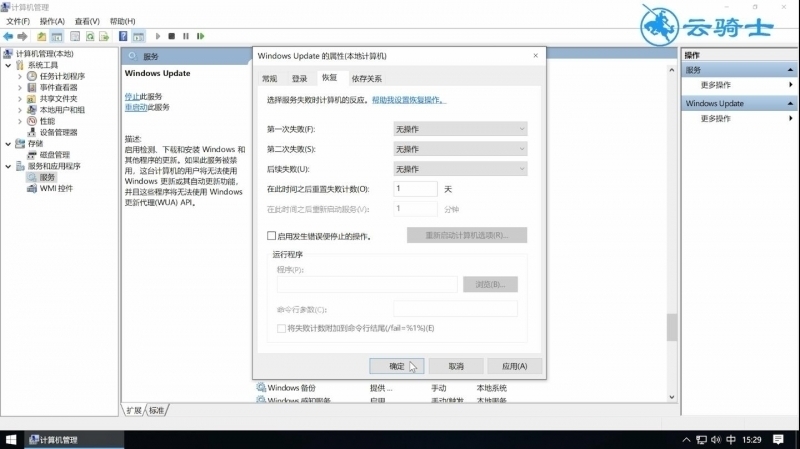Select WMI 控件 in the tree
The image size is (800, 449).
coord(56,188)
